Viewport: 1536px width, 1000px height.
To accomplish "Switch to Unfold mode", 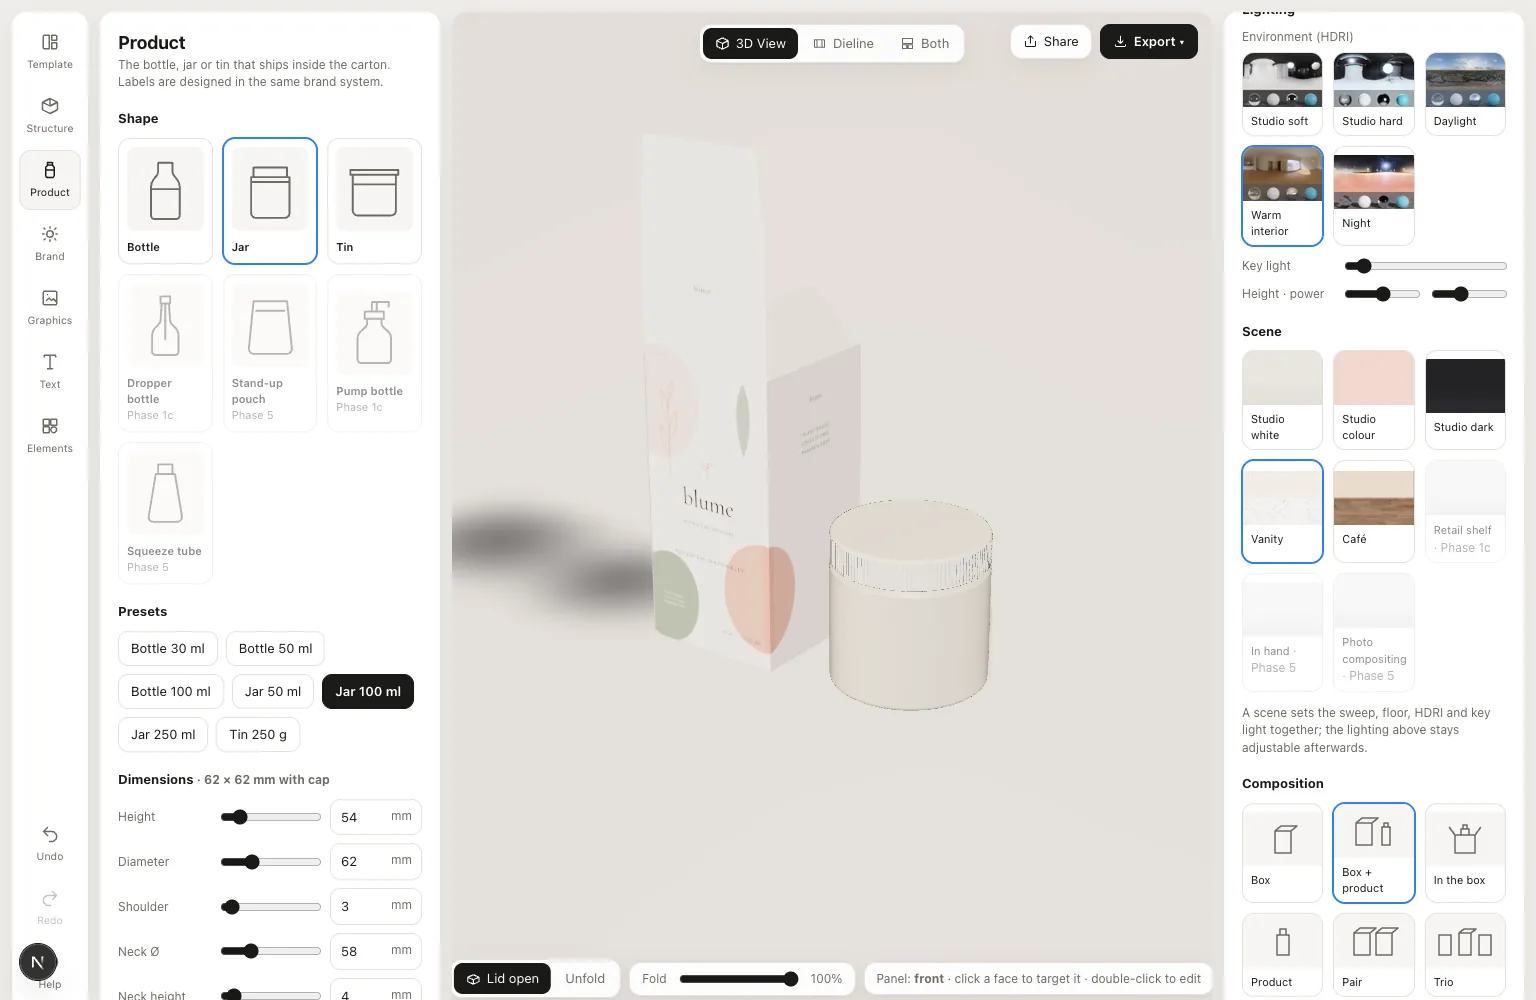I will point(585,979).
